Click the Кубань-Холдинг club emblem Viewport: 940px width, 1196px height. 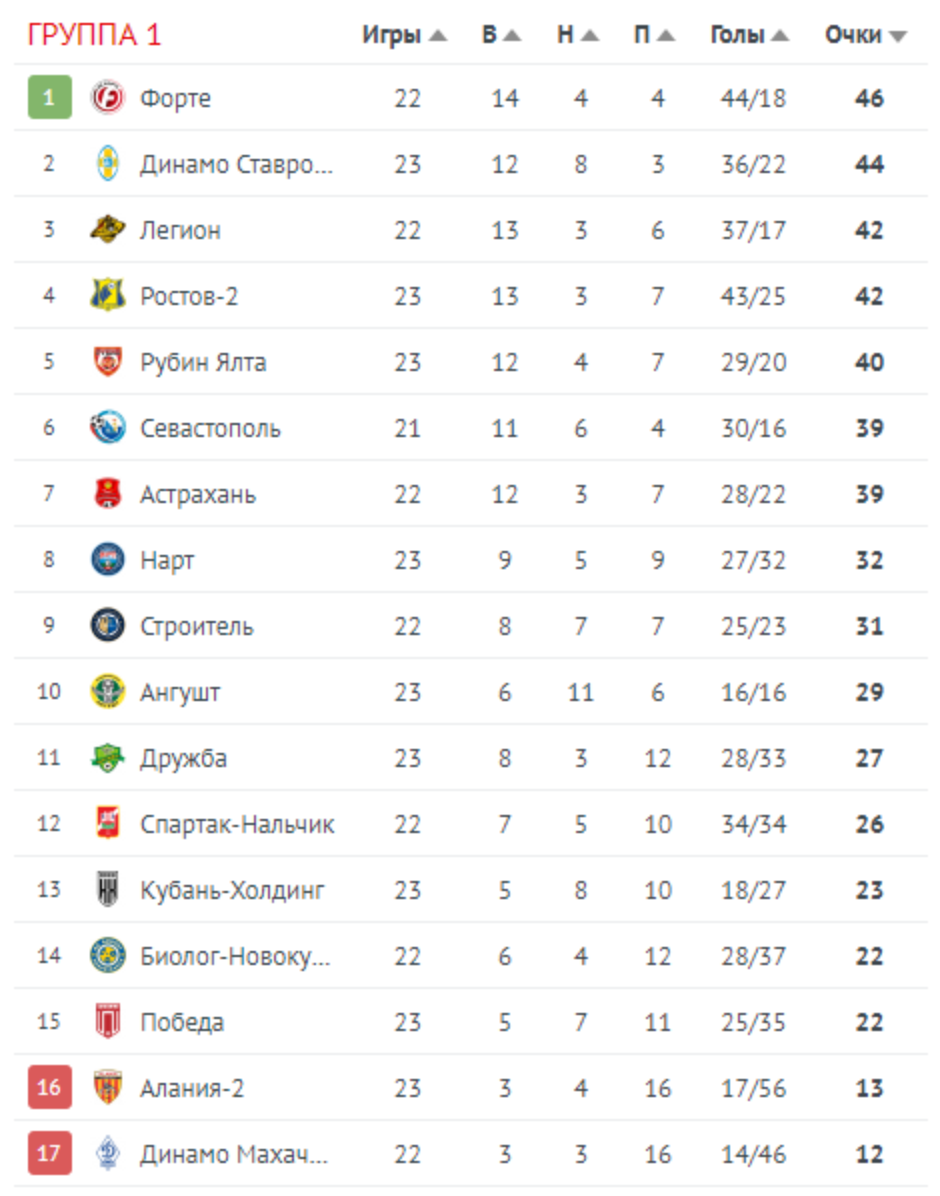point(108,890)
